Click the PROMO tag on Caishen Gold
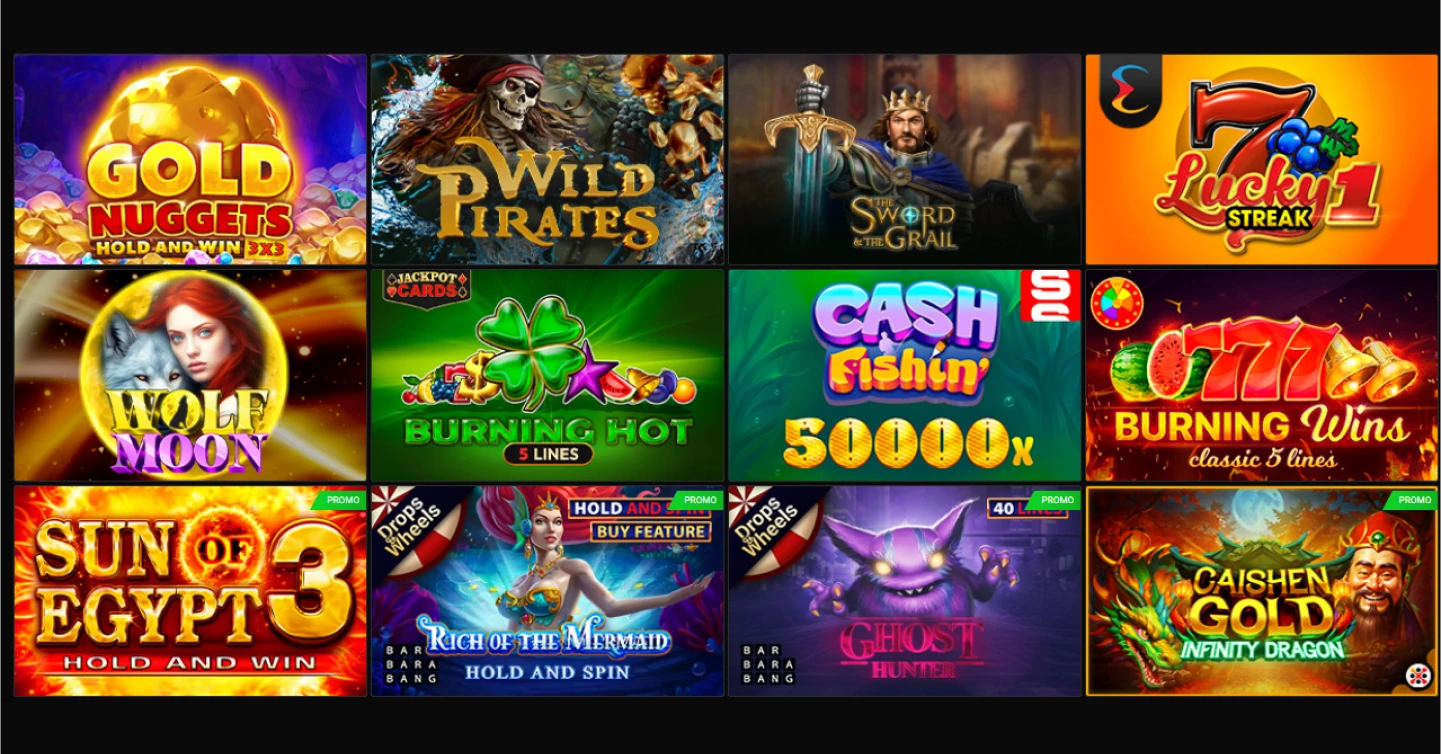Image resolution: width=1441 pixels, height=754 pixels. (1412, 499)
